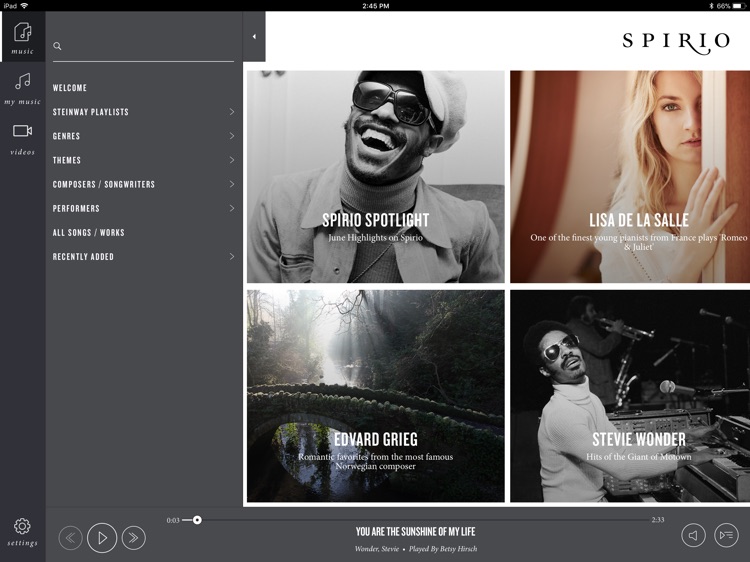Open Composers / Songwriters menu item
Screen dimensions: 750x562
click(143, 184)
